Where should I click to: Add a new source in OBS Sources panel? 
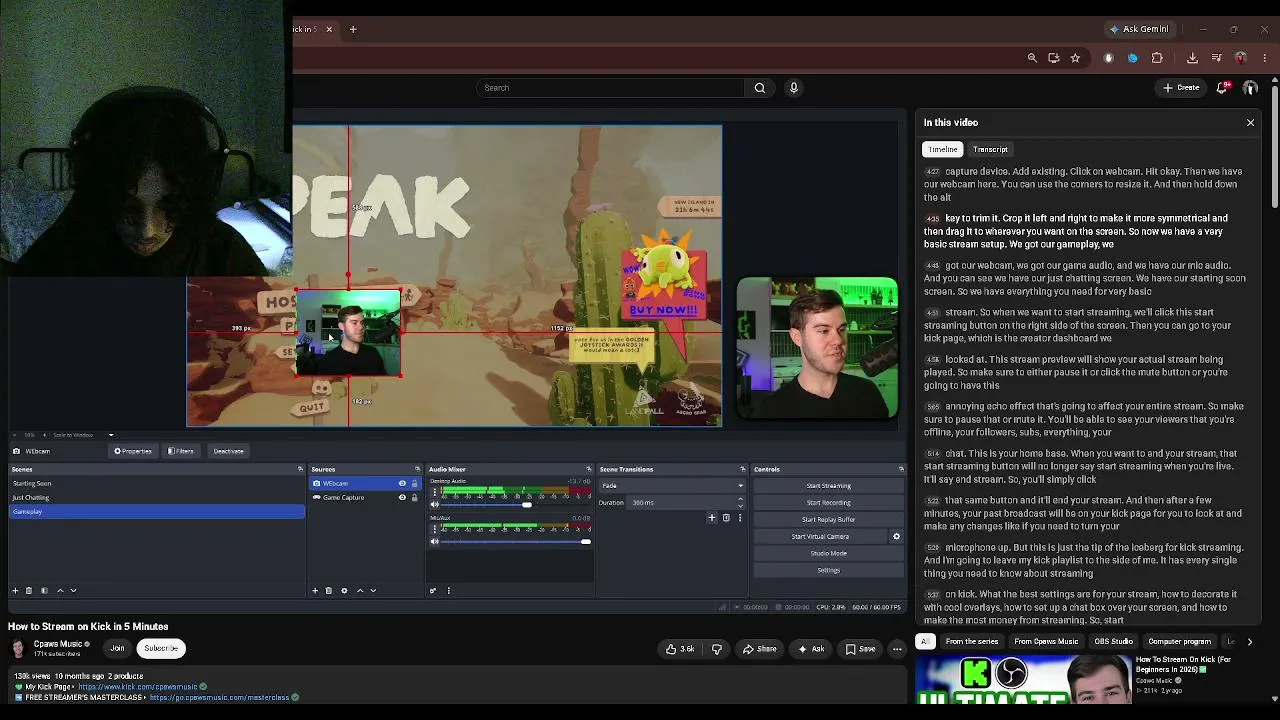click(x=315, y=591)
